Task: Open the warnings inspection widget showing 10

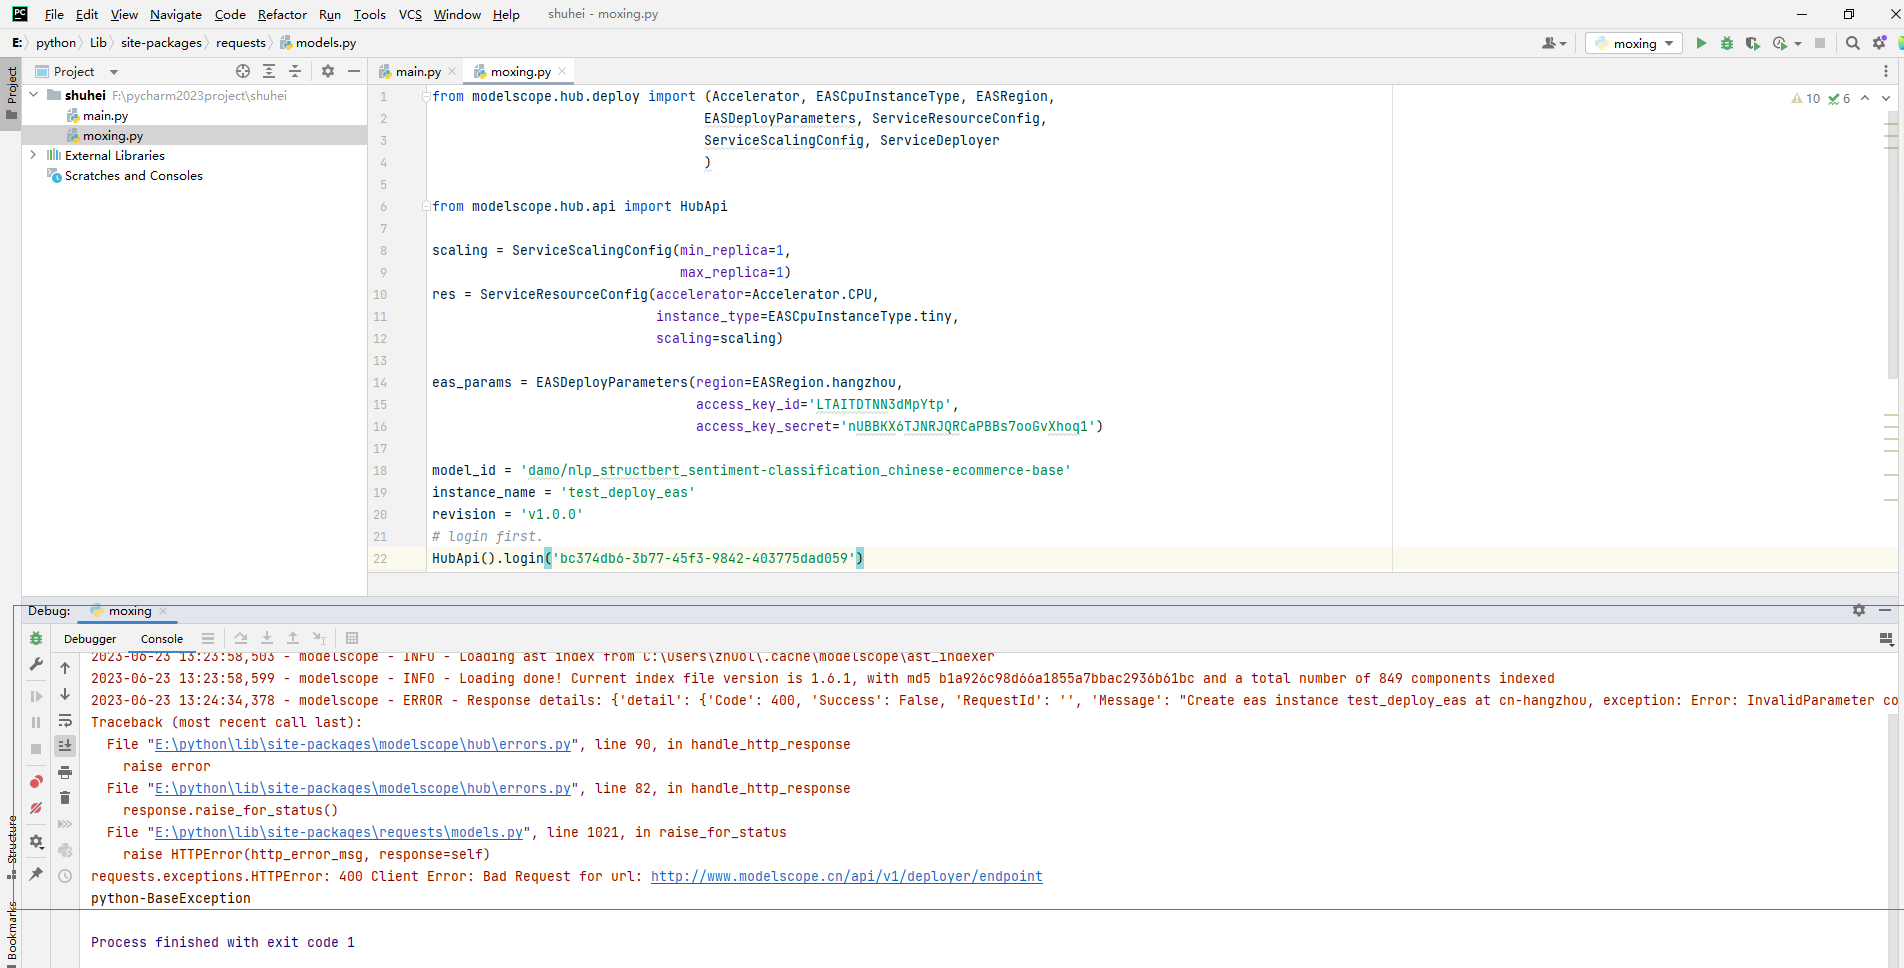Action: coord(1806,98)
